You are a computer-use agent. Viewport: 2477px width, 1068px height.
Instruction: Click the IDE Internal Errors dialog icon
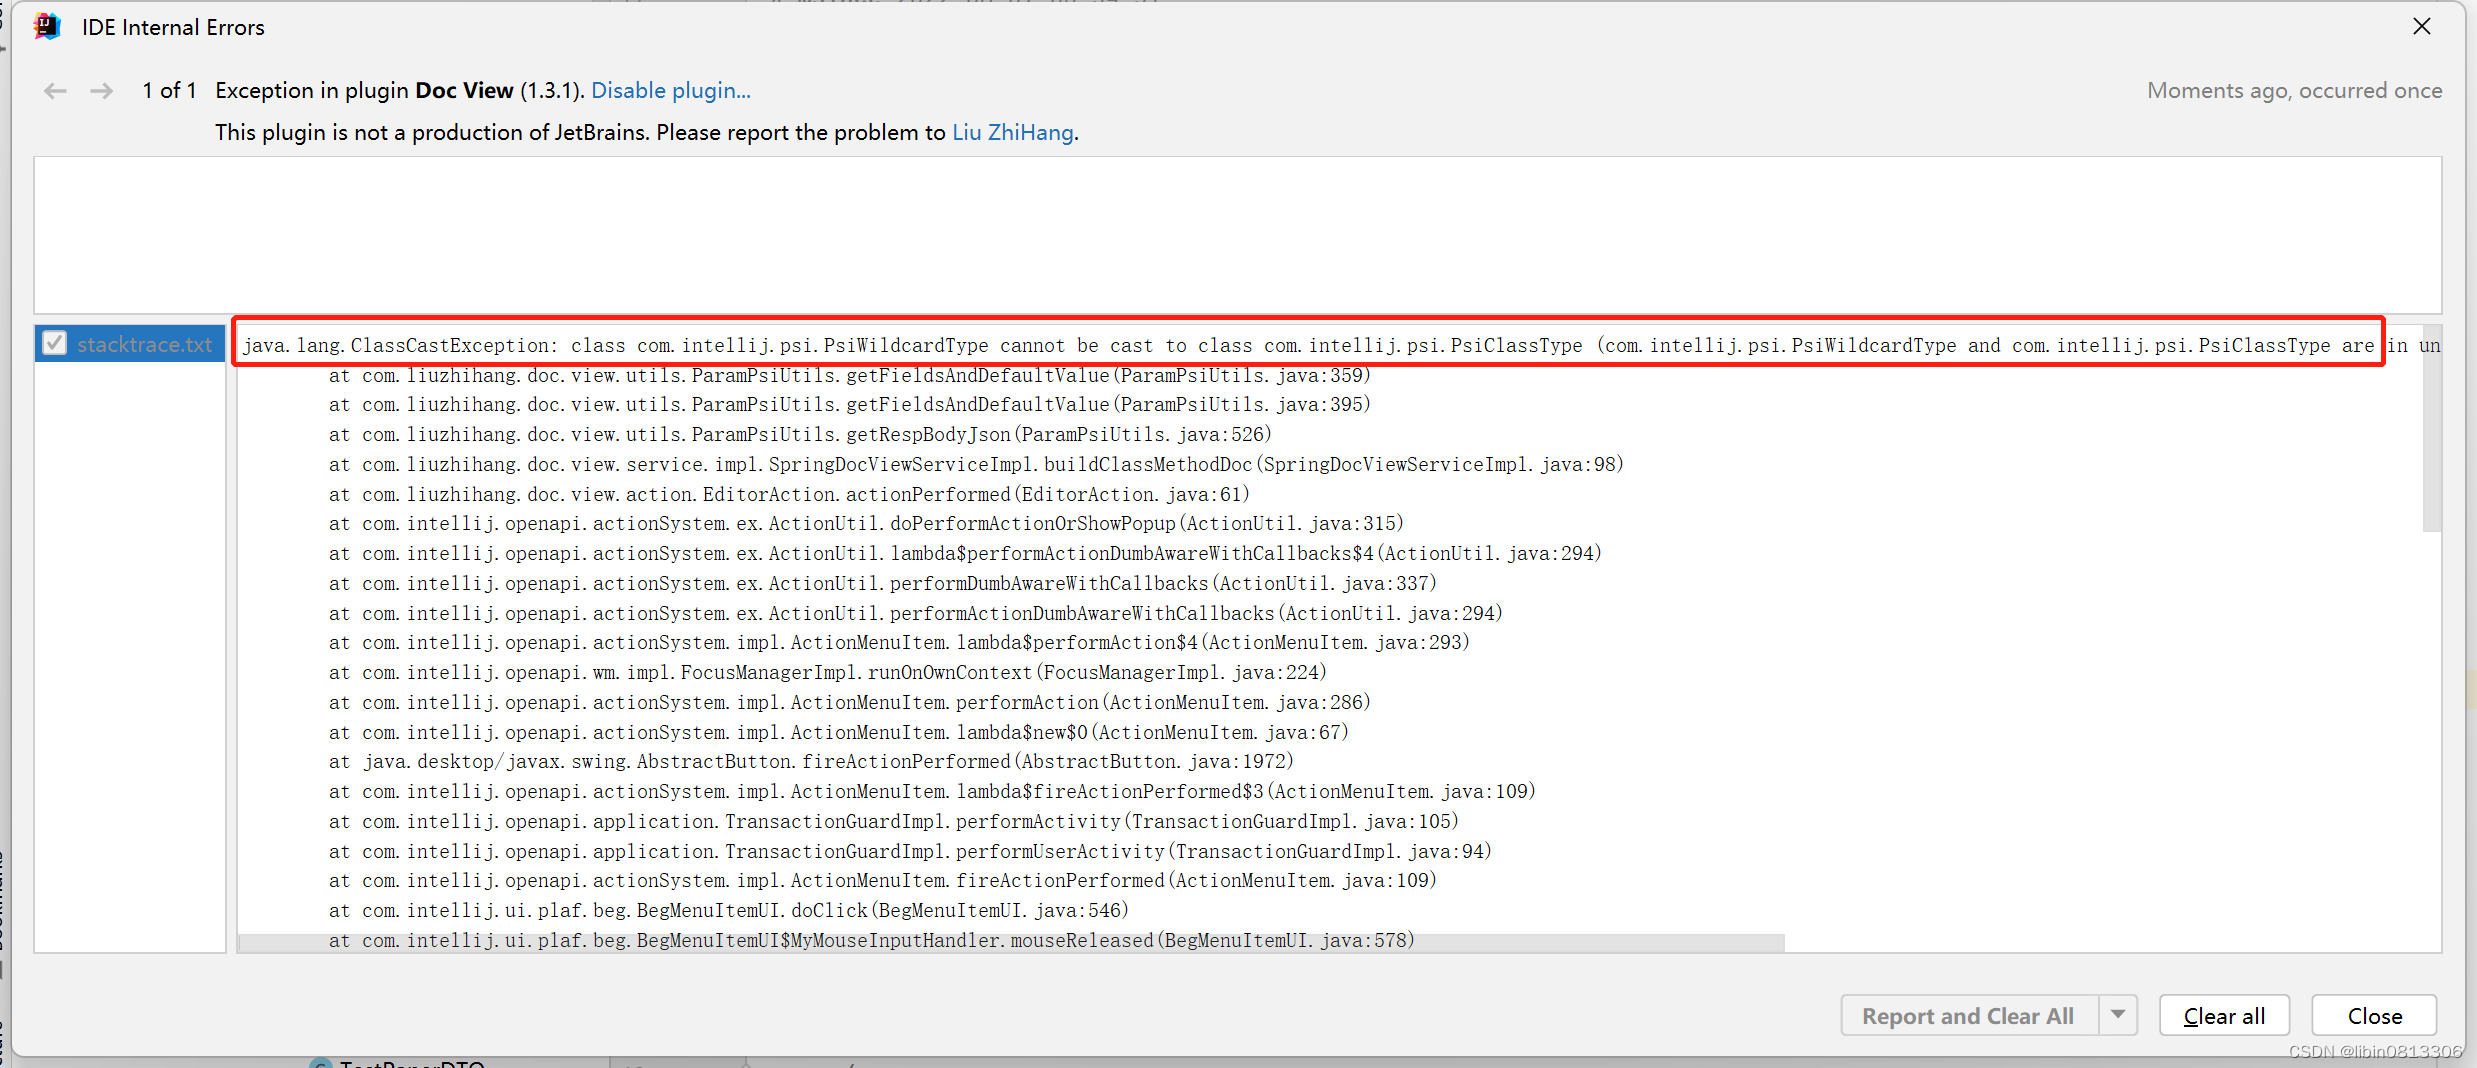(47, 26)
